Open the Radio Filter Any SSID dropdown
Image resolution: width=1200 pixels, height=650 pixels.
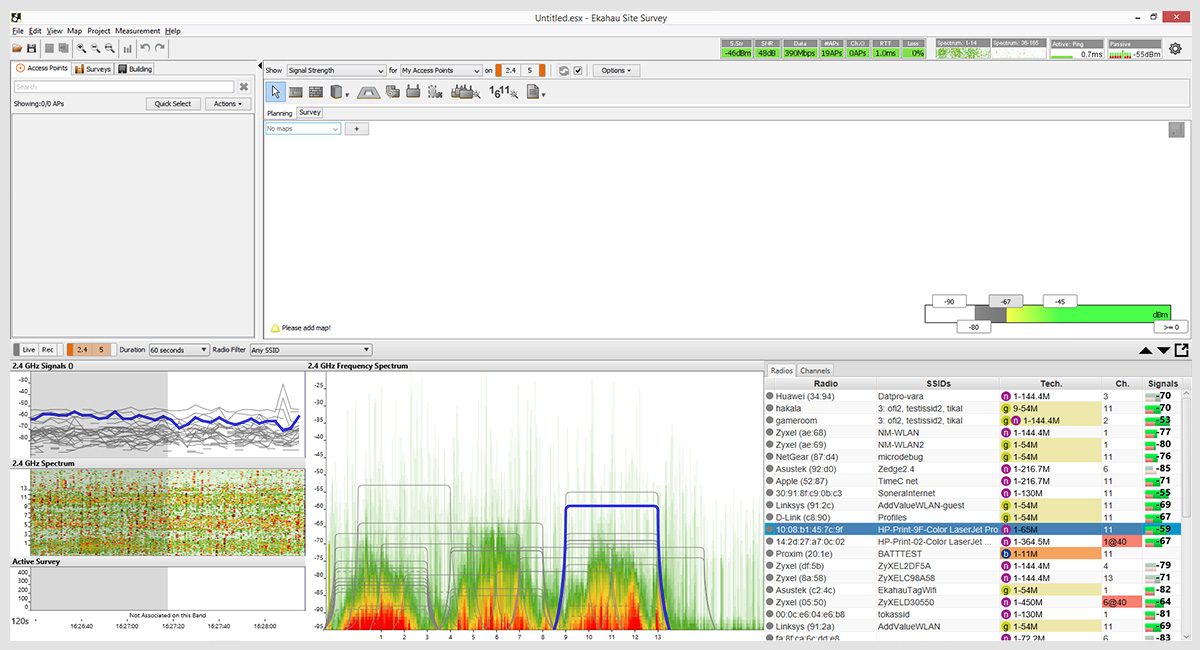pyautogui.click(x=311, y=350)
